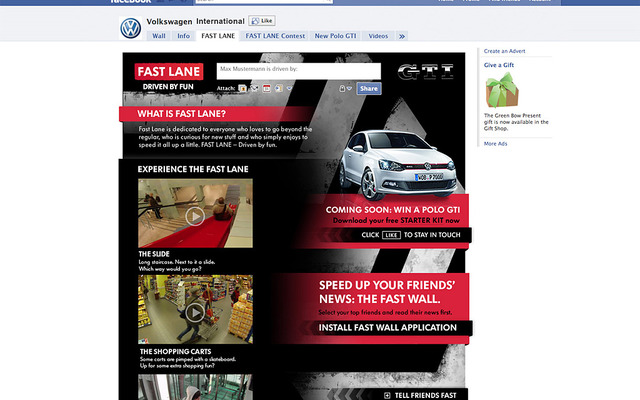640x400 pixels.
Task: Click 'DRIVEN BY FUN' tagline
Action: (168, 87)
